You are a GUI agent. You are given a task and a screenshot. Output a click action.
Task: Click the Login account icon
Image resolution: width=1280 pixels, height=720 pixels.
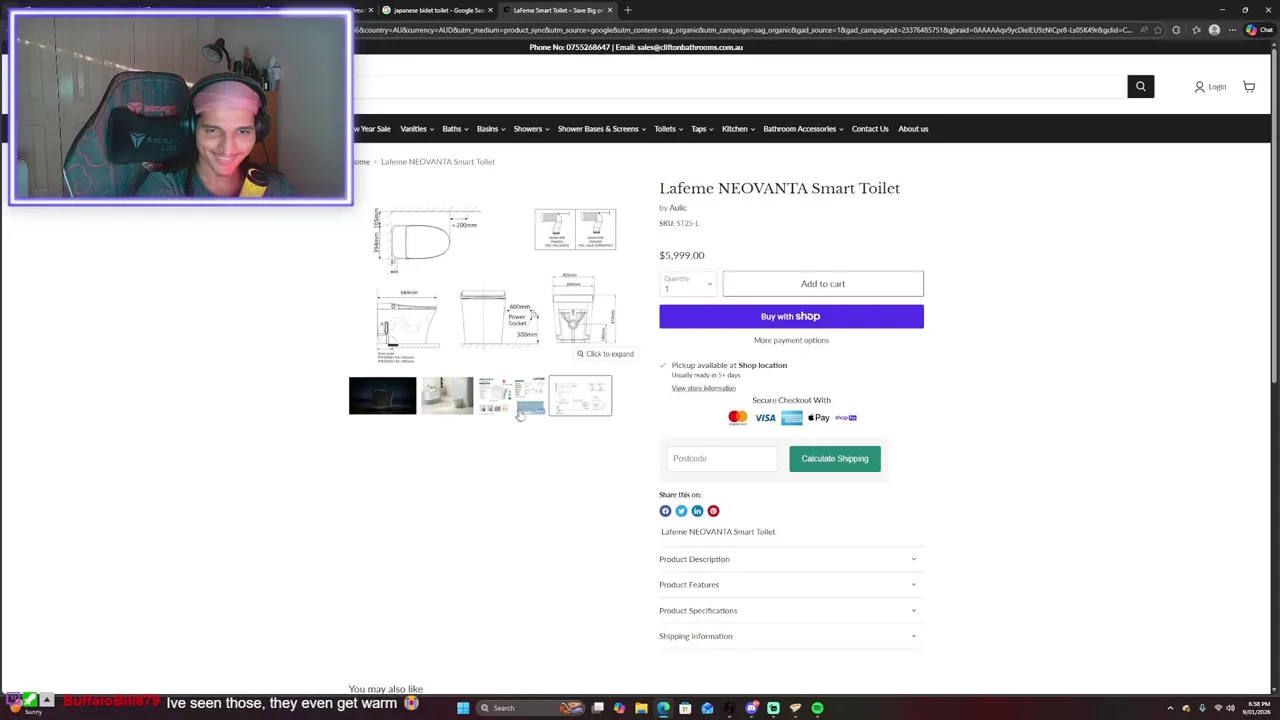click(1199, 87)
